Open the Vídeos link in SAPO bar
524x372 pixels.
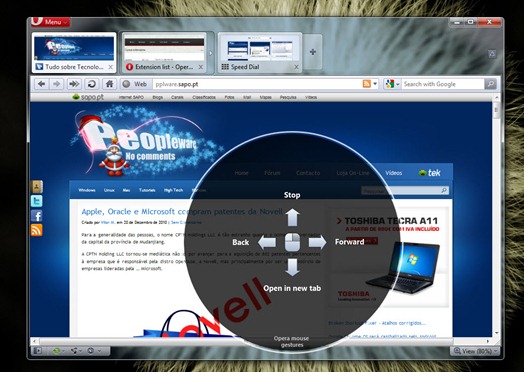click(x=311, y=97)
